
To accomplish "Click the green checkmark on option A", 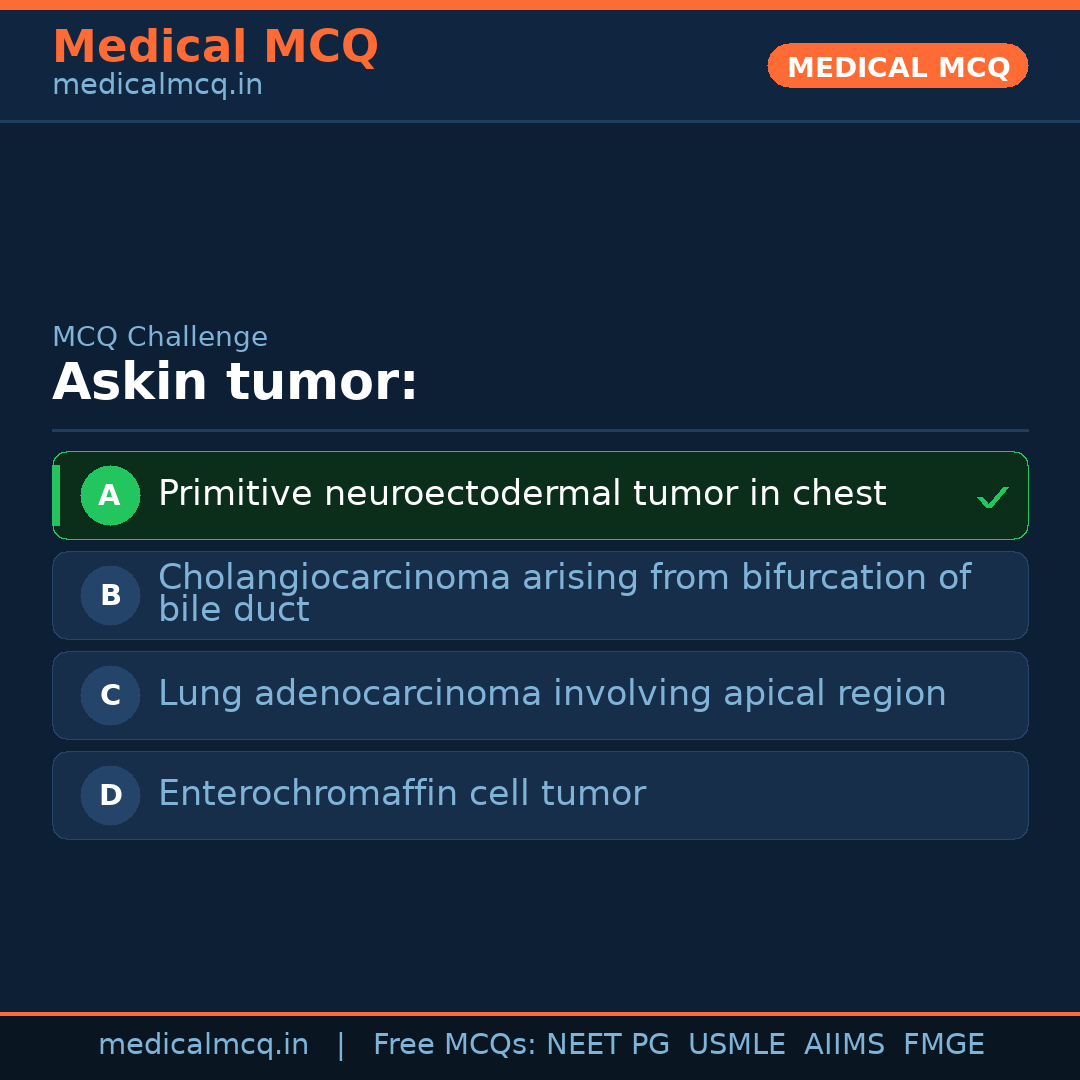I will [x=992, y=497].
